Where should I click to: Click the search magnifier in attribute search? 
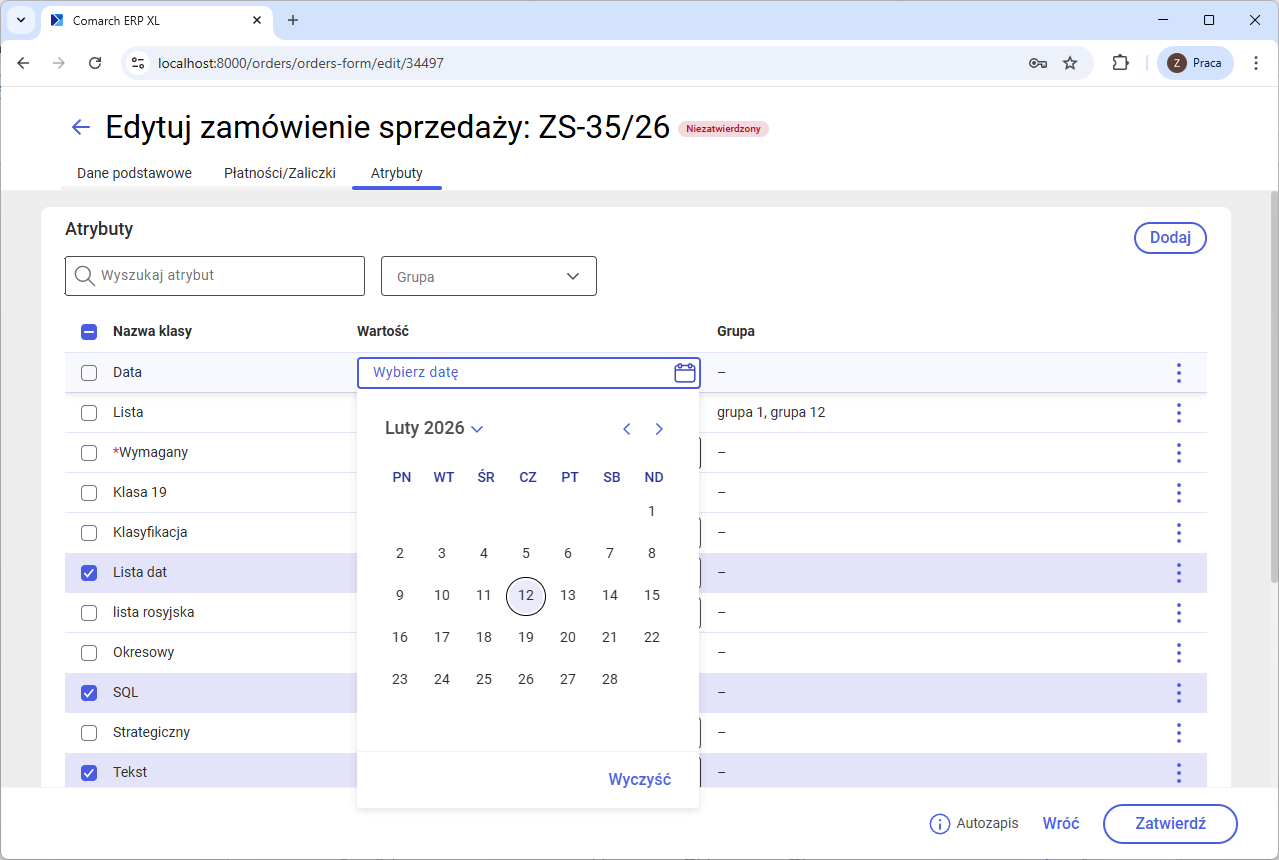pyautogui.click(x=85, y=275)
